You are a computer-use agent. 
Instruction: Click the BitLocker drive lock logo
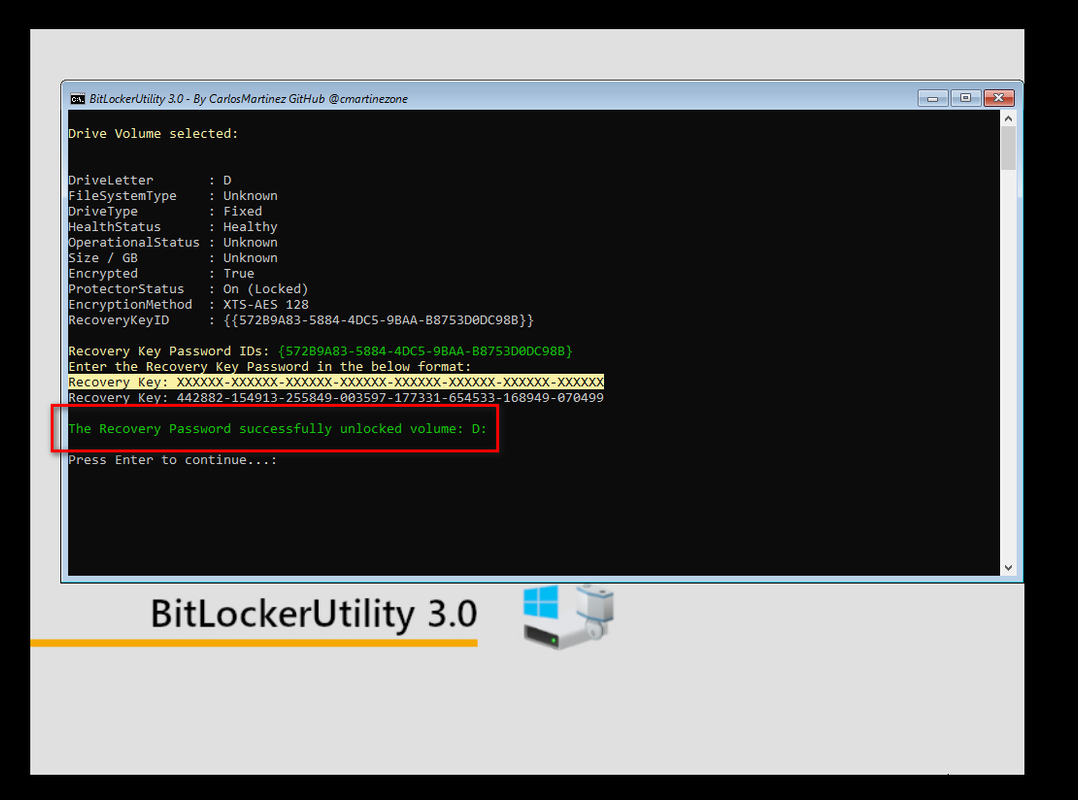pyautogui.click(x=568, y=616)
